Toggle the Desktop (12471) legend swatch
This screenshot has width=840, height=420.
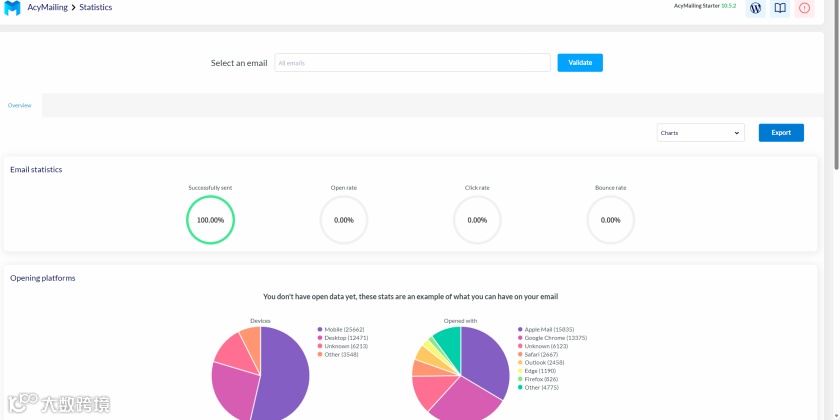pos(320,338)
